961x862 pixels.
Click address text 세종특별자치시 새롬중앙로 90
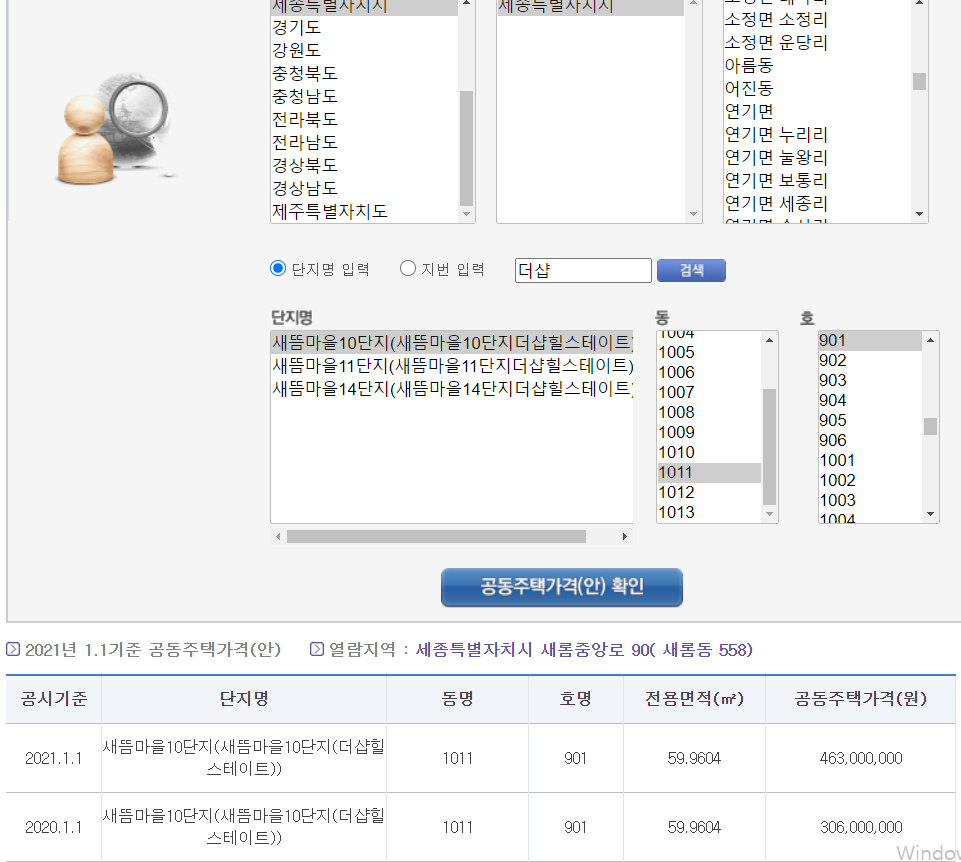click(533, 650)
